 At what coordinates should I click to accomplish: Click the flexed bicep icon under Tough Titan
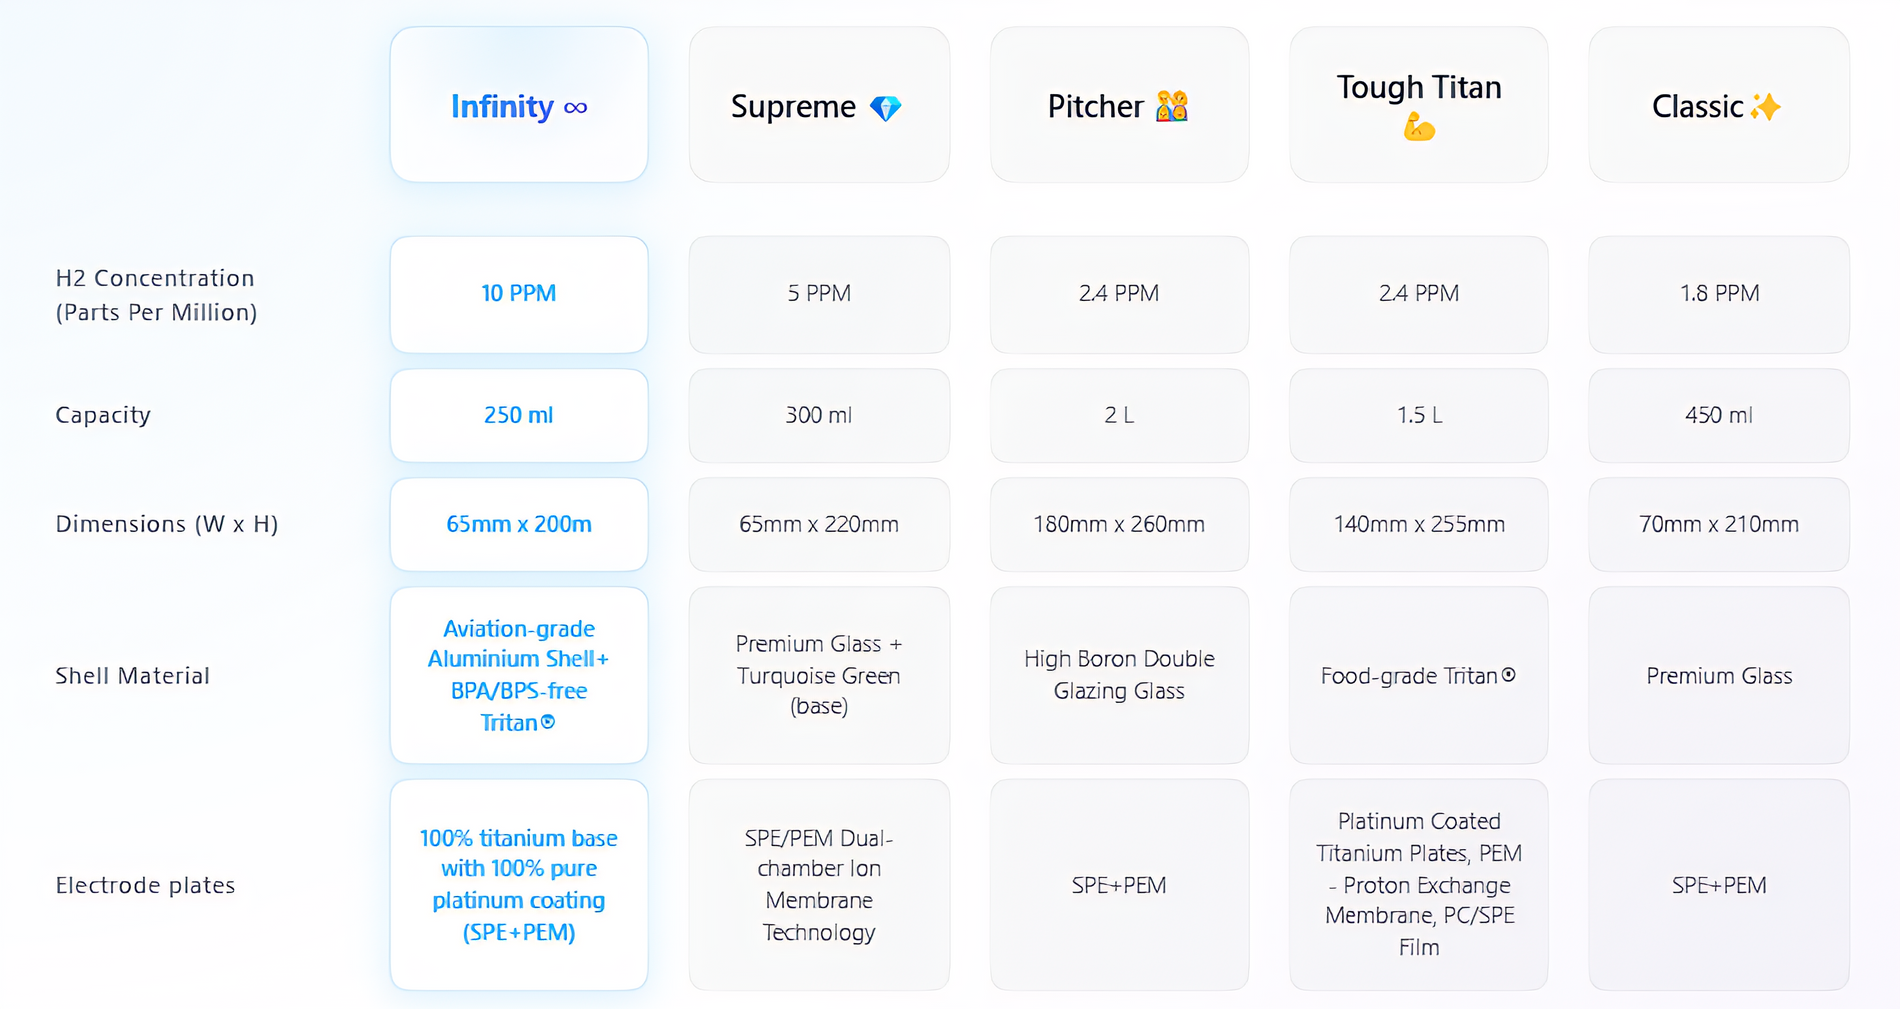1419,127
